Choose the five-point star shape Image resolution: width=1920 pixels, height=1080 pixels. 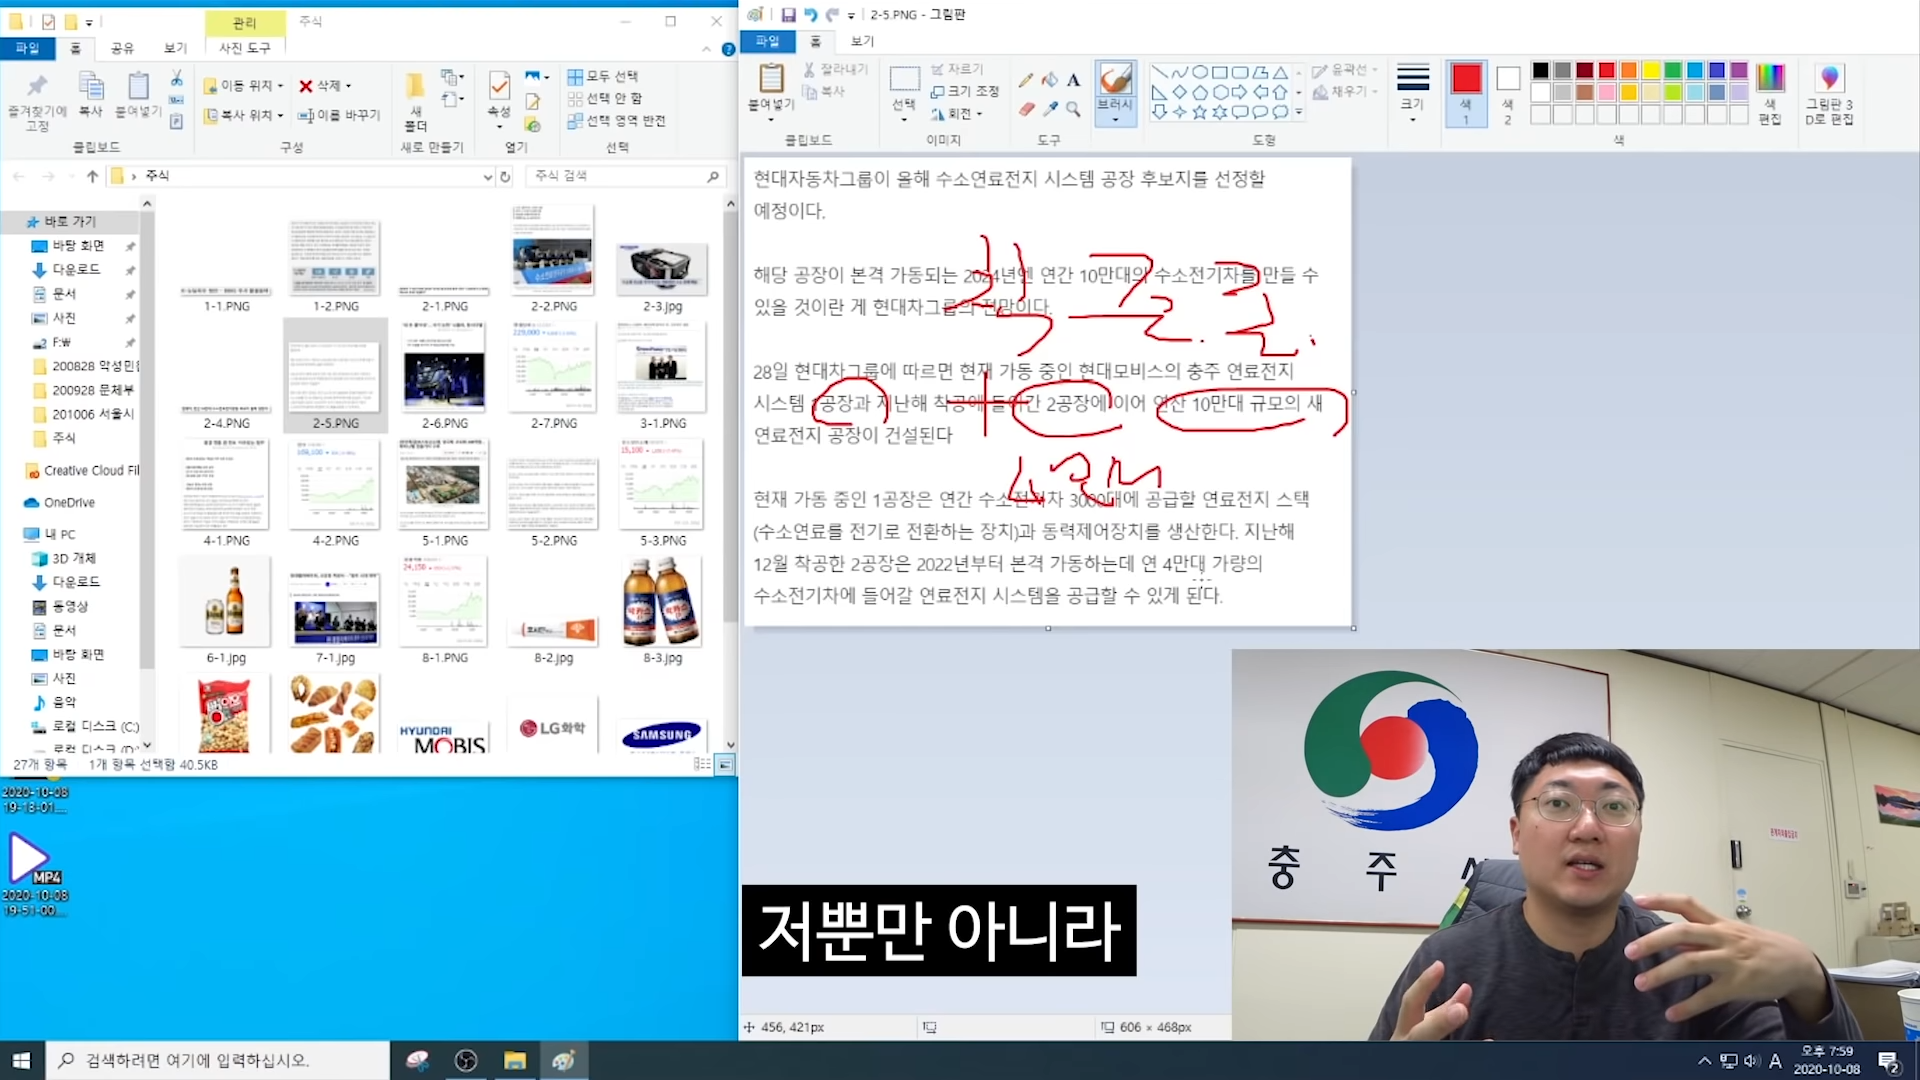click(x=1199, y=112)
